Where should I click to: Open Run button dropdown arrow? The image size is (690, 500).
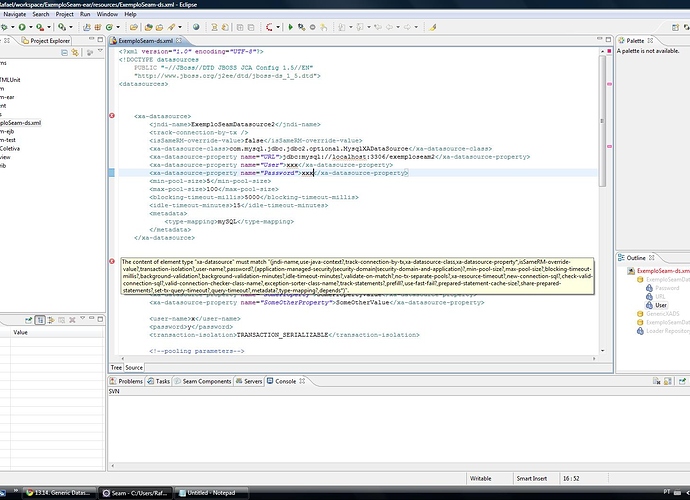click(30, 27)
